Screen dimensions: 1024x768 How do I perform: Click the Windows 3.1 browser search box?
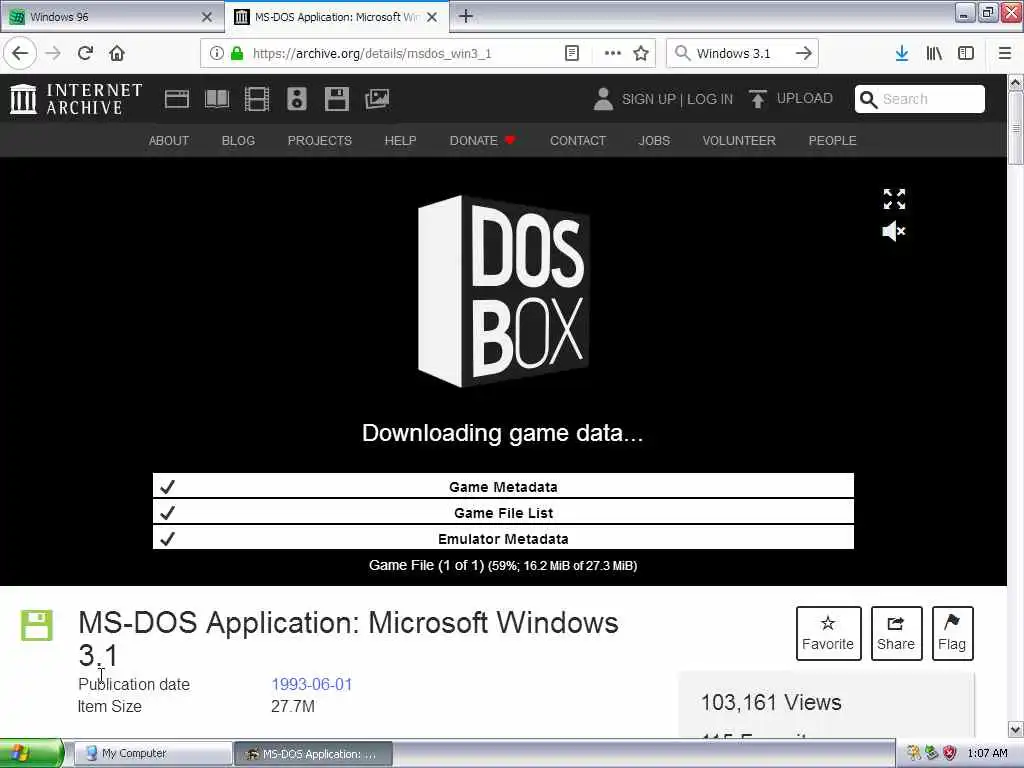[741, 54]
